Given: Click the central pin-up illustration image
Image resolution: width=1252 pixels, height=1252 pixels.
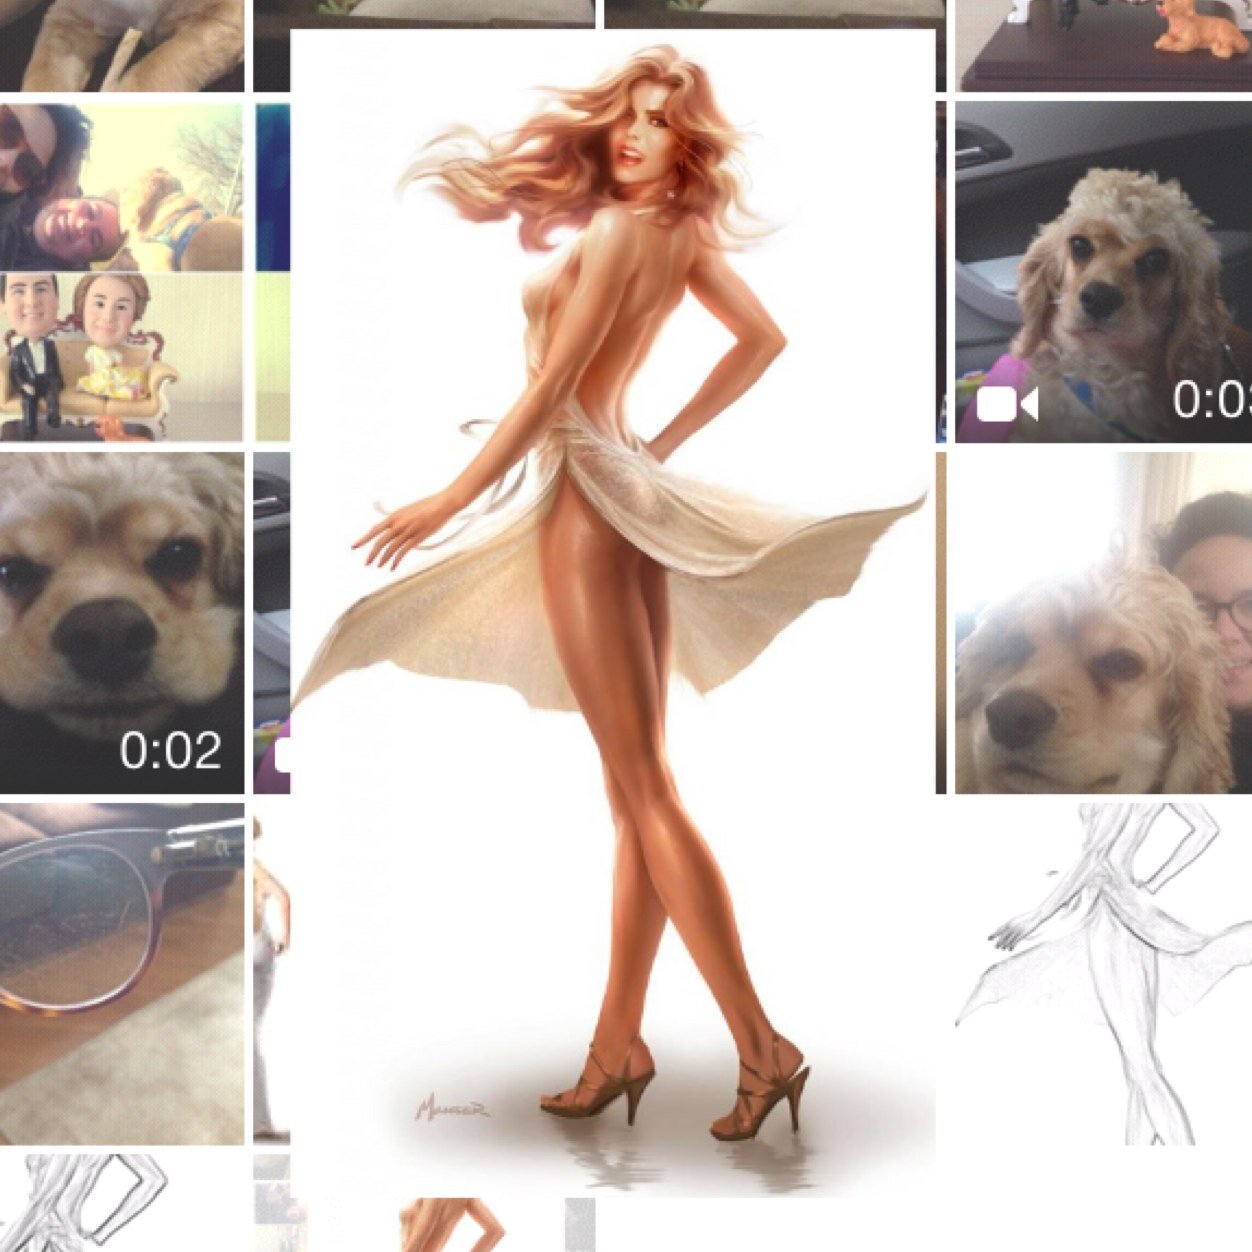Looking at the screenshot, I should coord(613,612).
